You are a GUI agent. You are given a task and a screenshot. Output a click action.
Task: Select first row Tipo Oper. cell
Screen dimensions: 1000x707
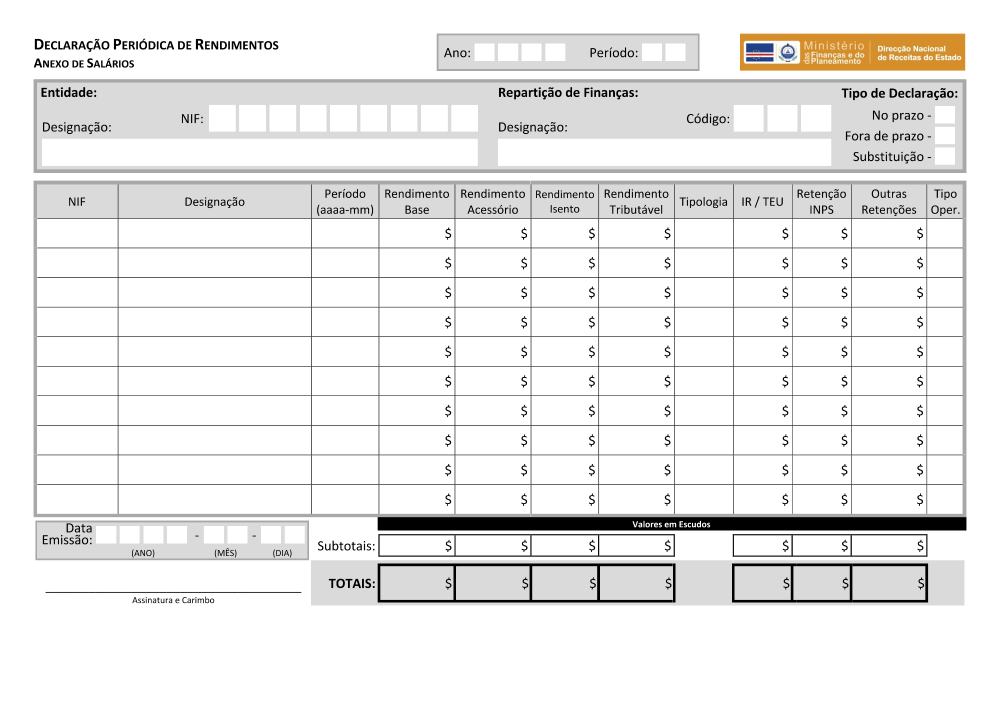click(x=944, y=233)
